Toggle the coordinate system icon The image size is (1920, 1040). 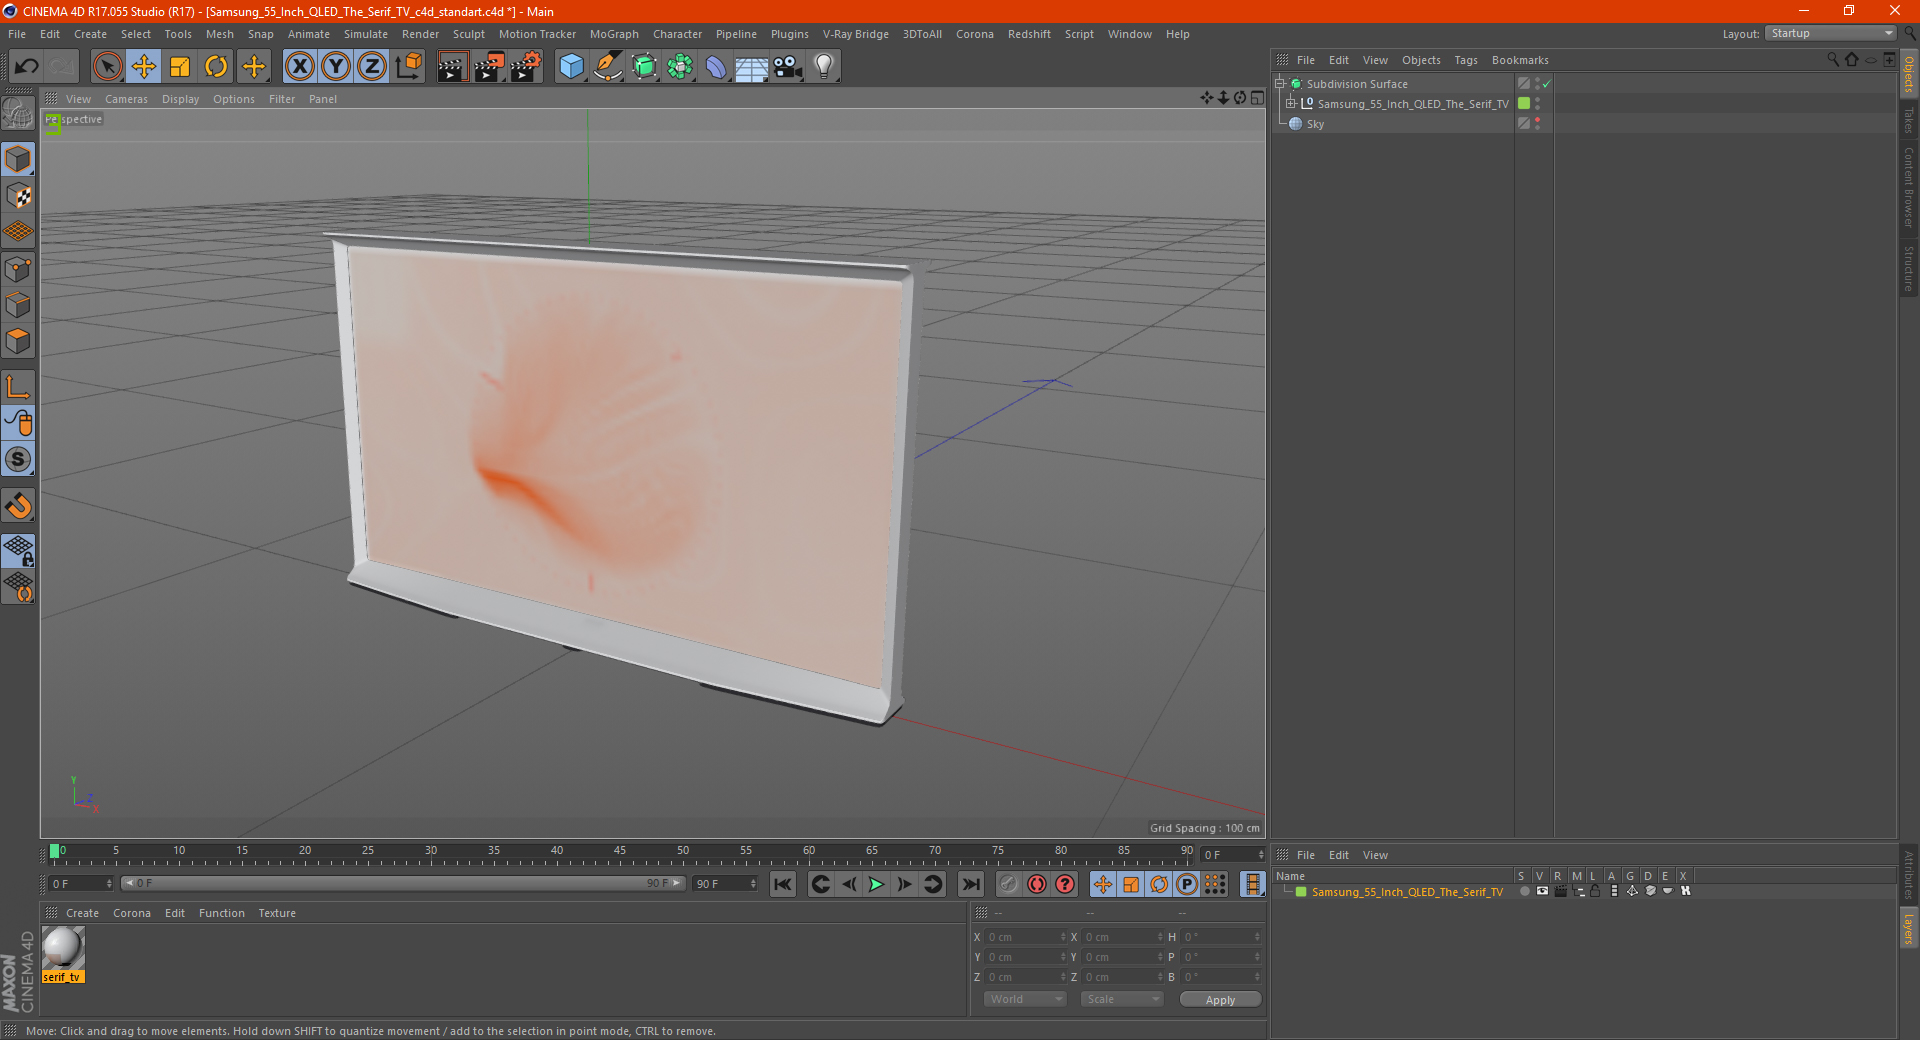coord(409,67)
